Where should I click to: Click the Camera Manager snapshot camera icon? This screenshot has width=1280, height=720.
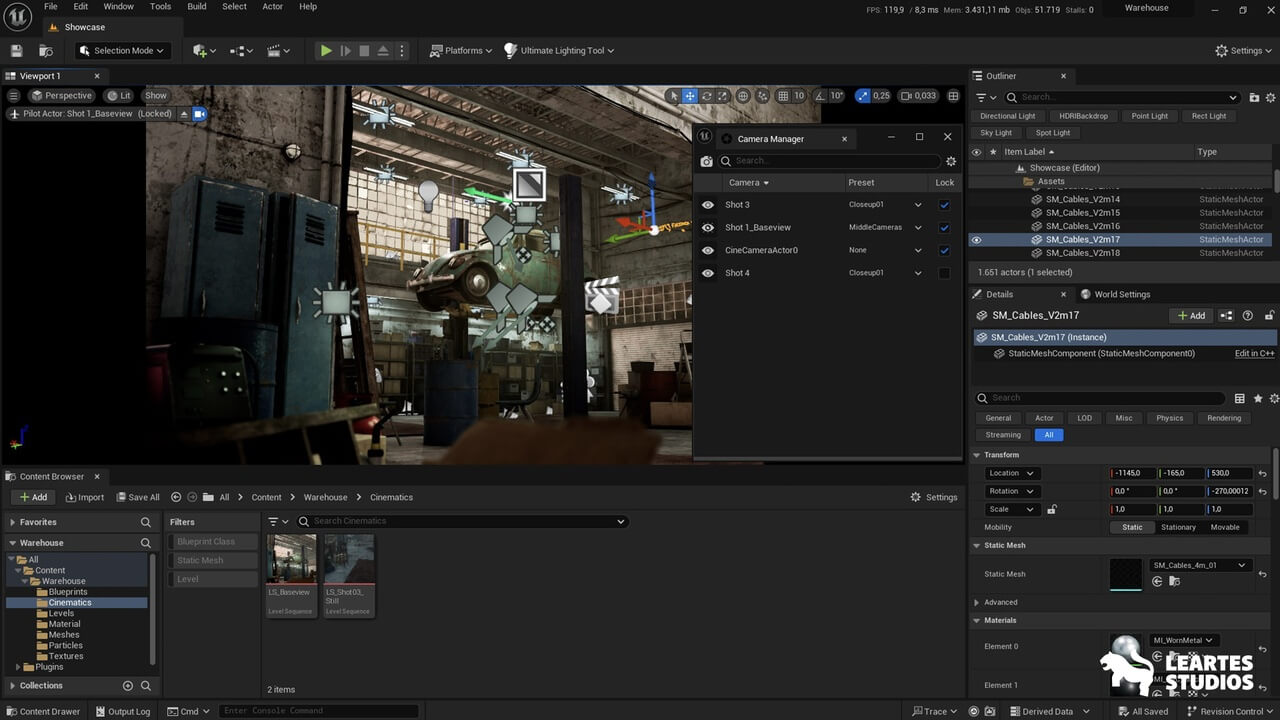[707, 161]
